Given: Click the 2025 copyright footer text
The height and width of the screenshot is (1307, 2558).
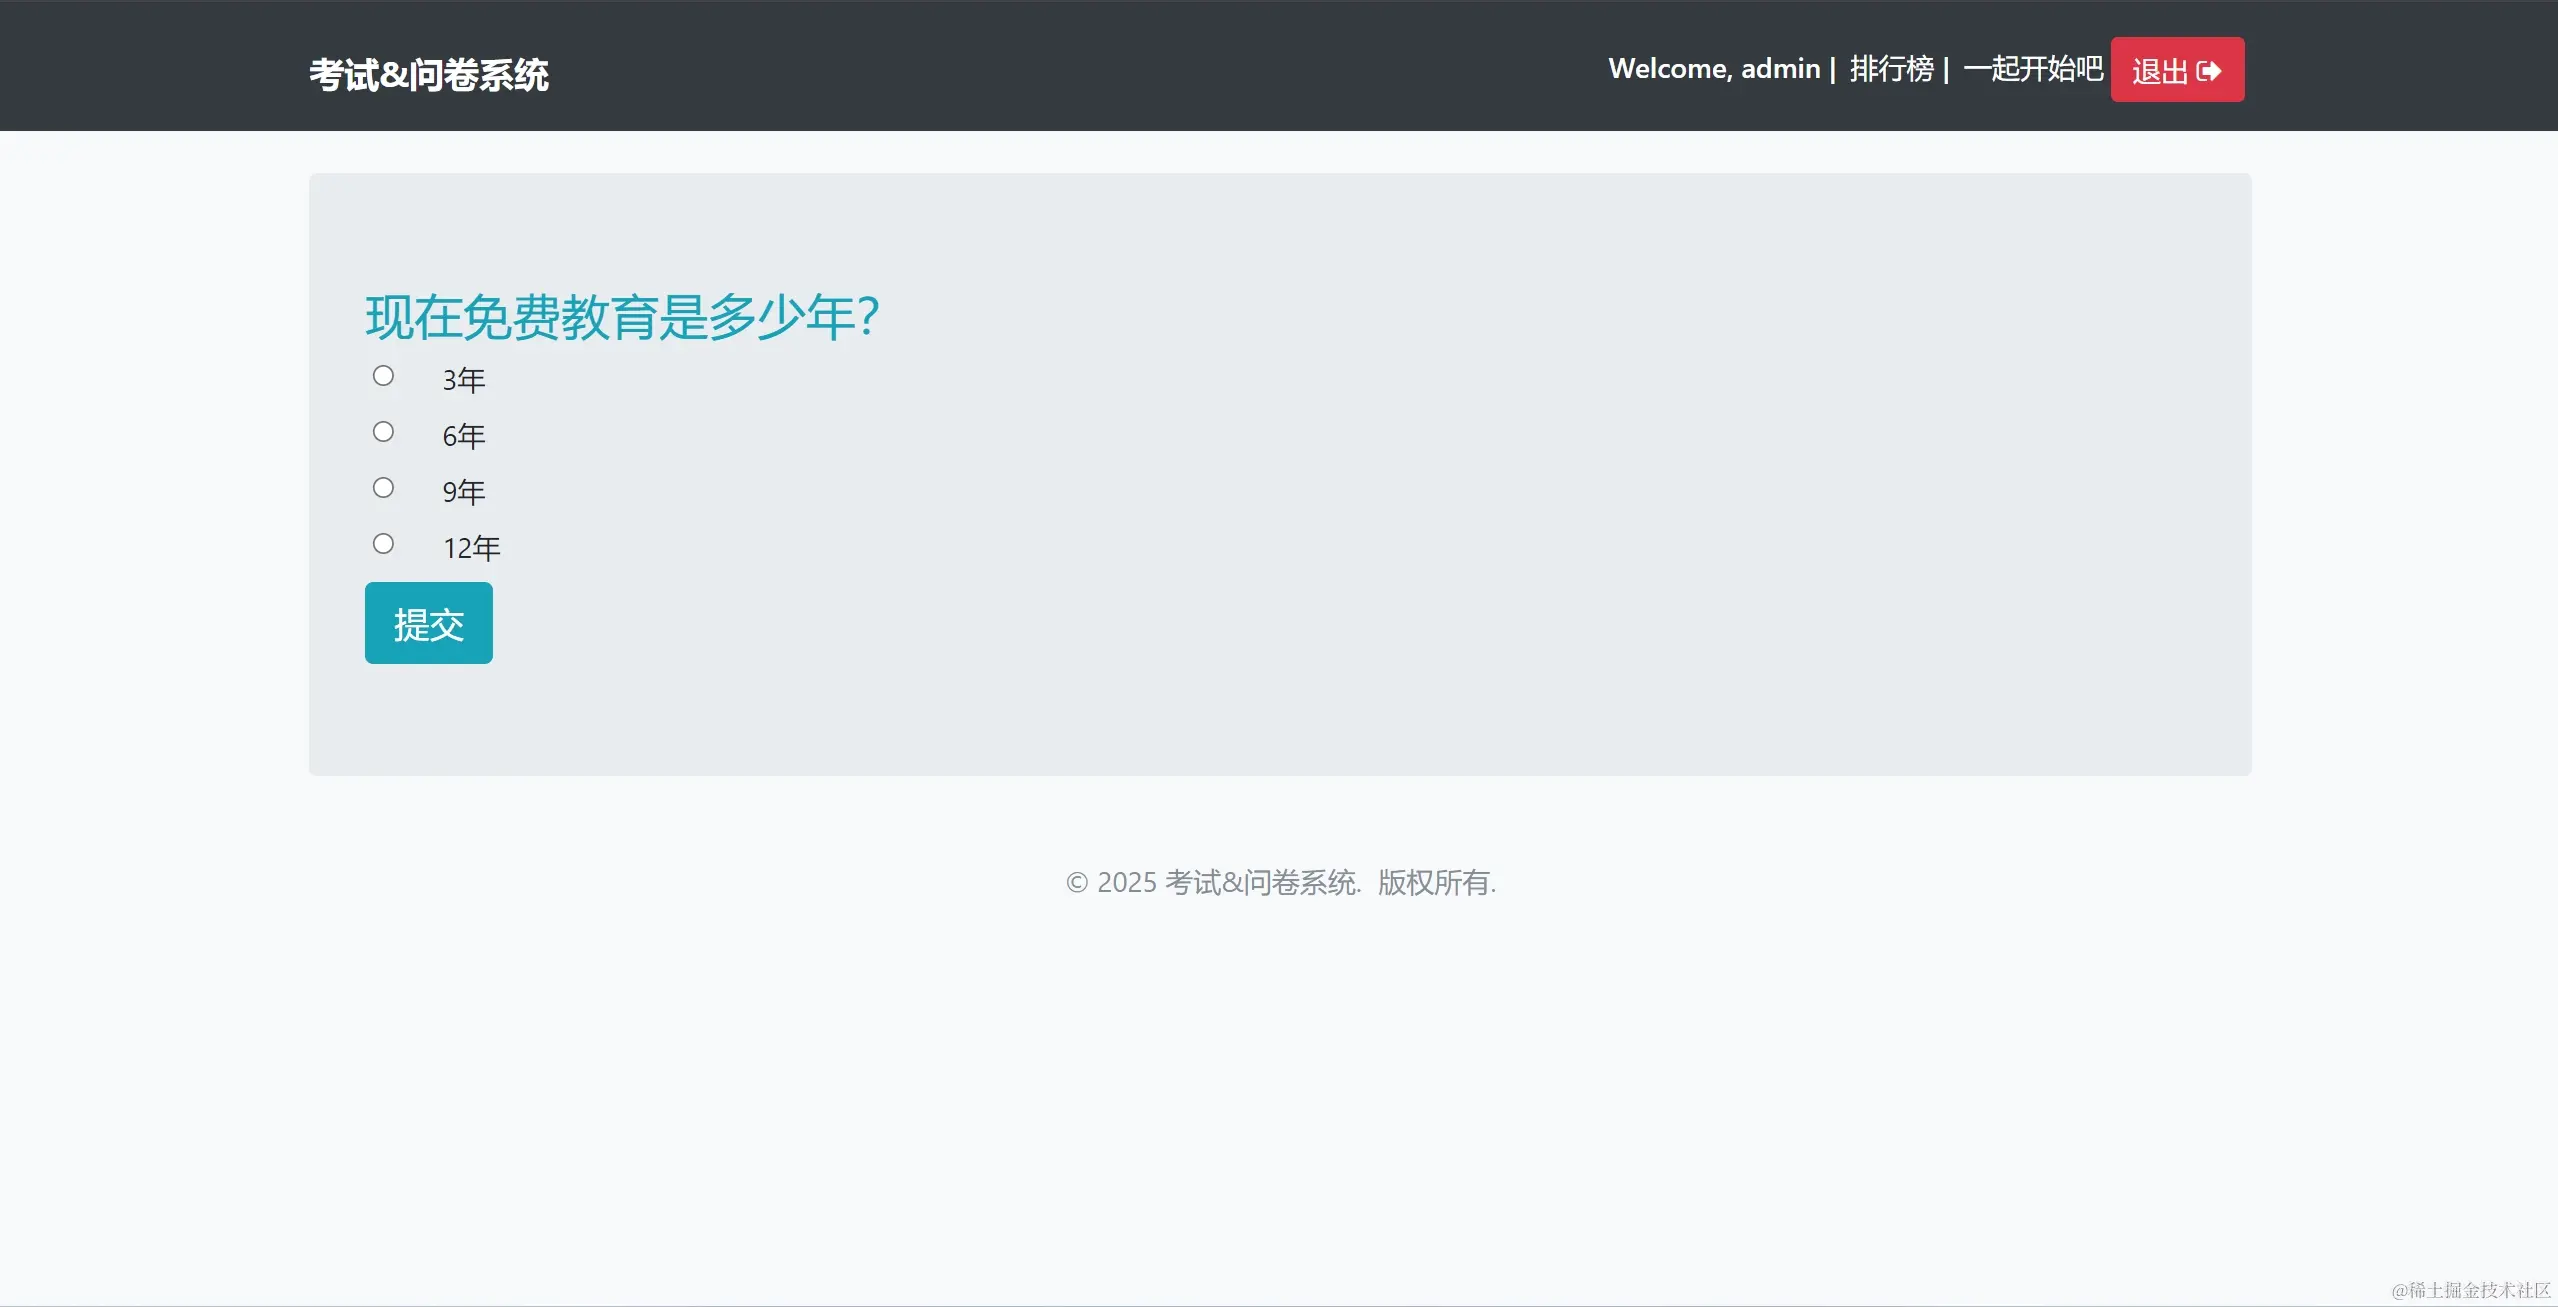Looking at the screenshot, I should tap(1280, 882).
